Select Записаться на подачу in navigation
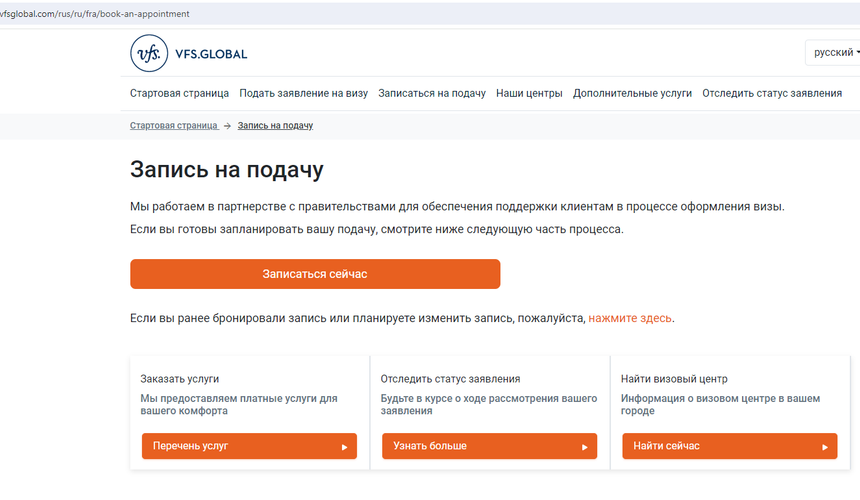860x500 pixels. (x=432, y=93)
